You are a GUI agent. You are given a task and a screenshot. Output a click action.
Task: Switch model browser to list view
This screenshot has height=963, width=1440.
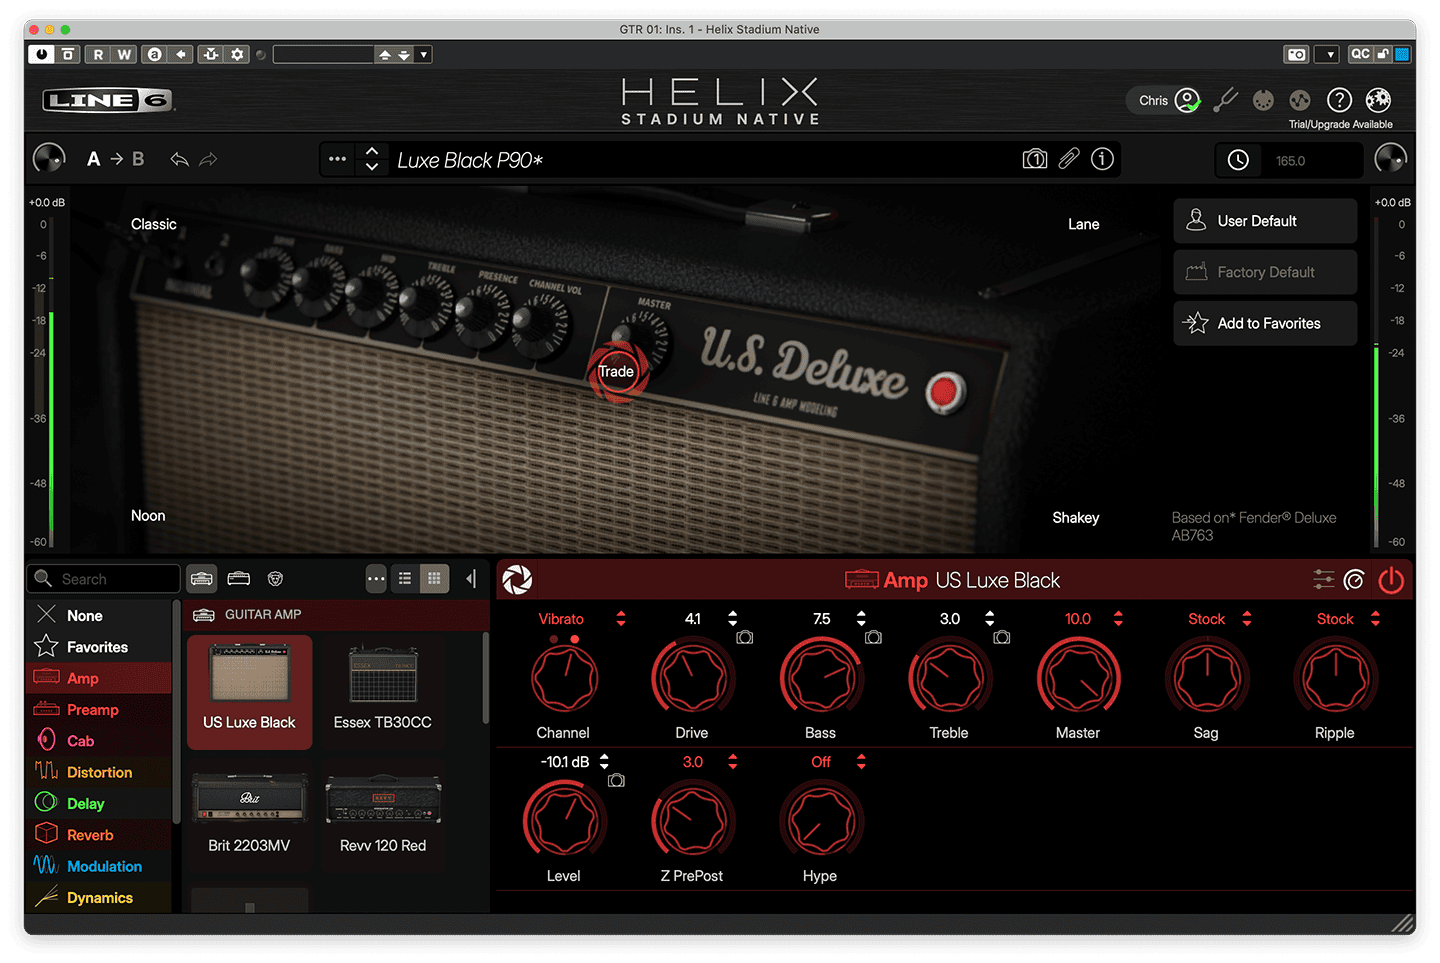405,578
